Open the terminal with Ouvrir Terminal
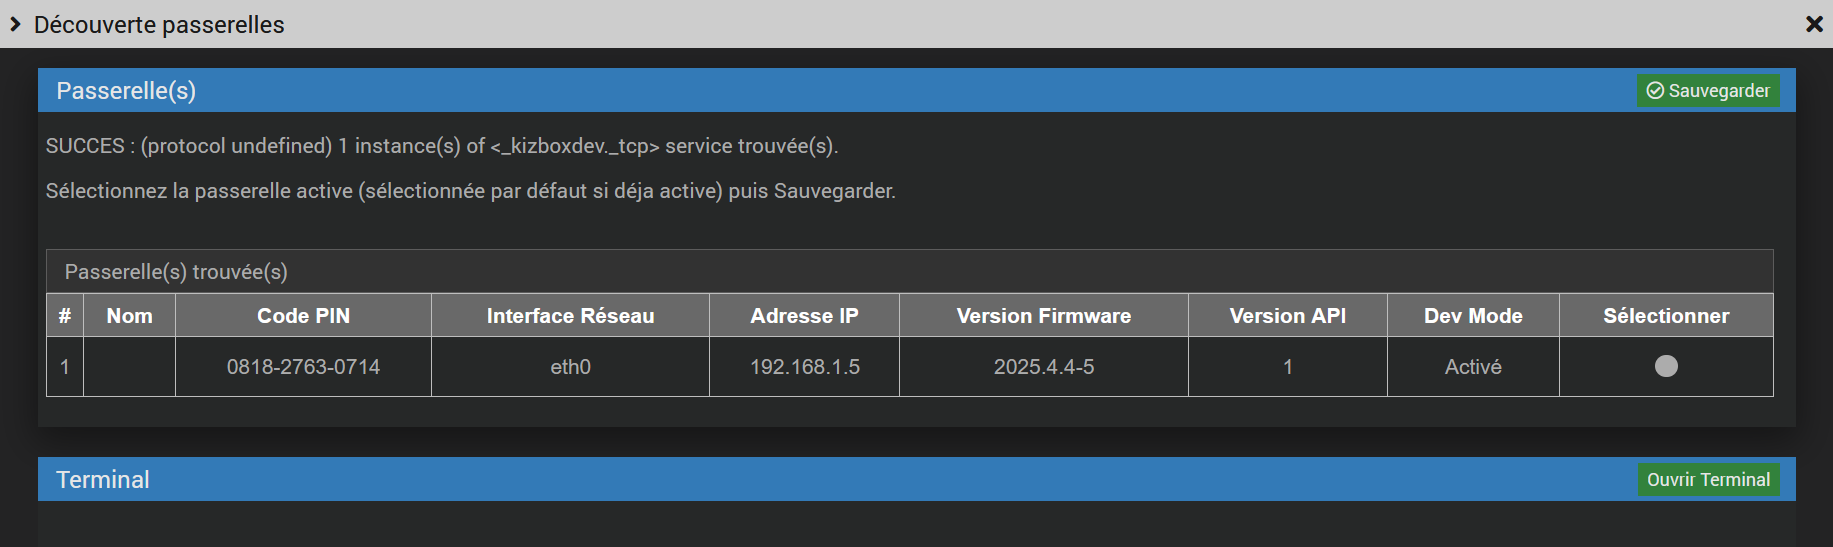This screenshot has height=547, width=1833. pos(1708,480)
